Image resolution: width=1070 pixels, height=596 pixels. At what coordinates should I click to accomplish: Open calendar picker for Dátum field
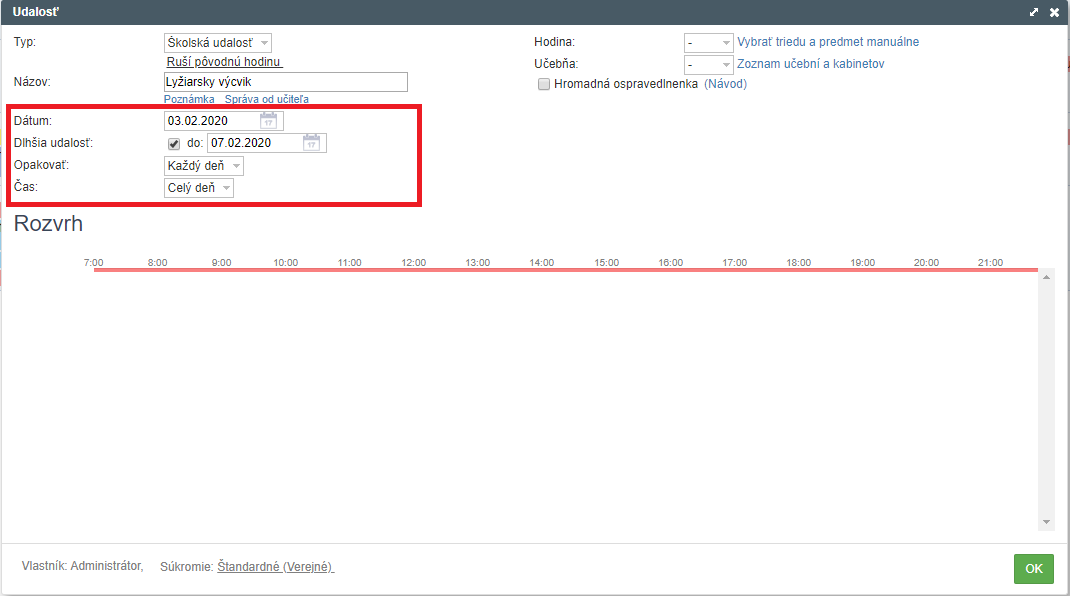click(269, 121)
